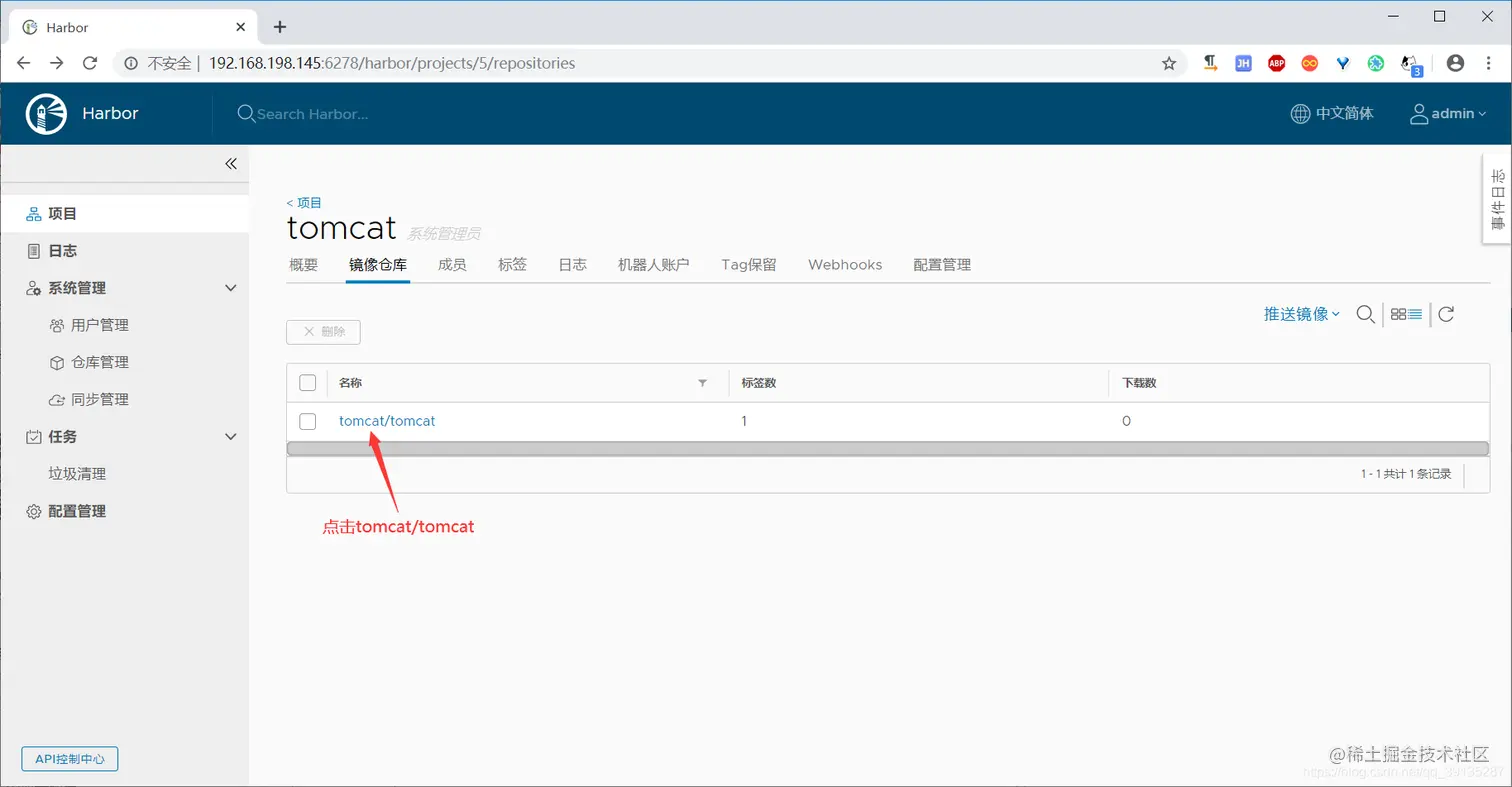Check the select-all checkbox in table header
Image resolution: width=1512 pixels, height=787 pixels.
pos(308,383)
